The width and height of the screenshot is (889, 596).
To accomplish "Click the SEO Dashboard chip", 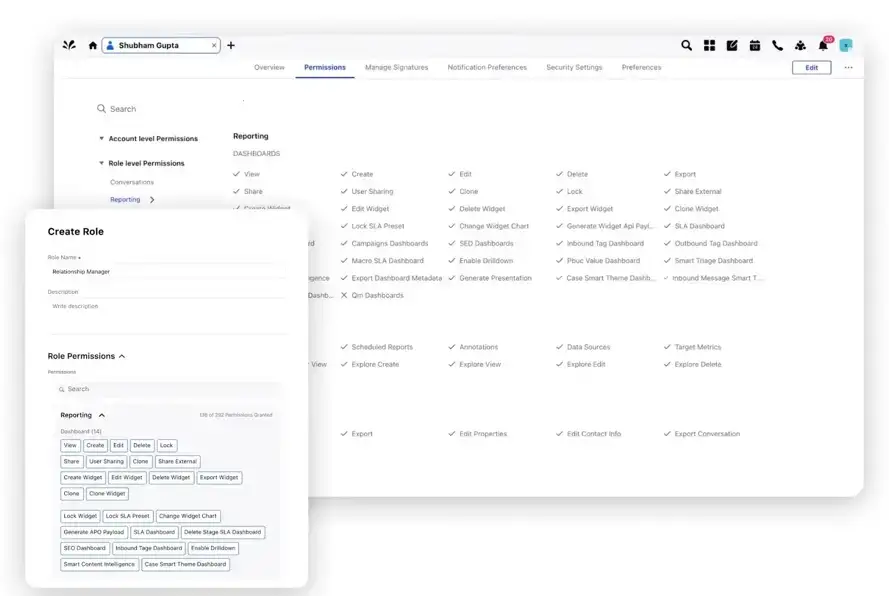I will click(x=84, y=548).
